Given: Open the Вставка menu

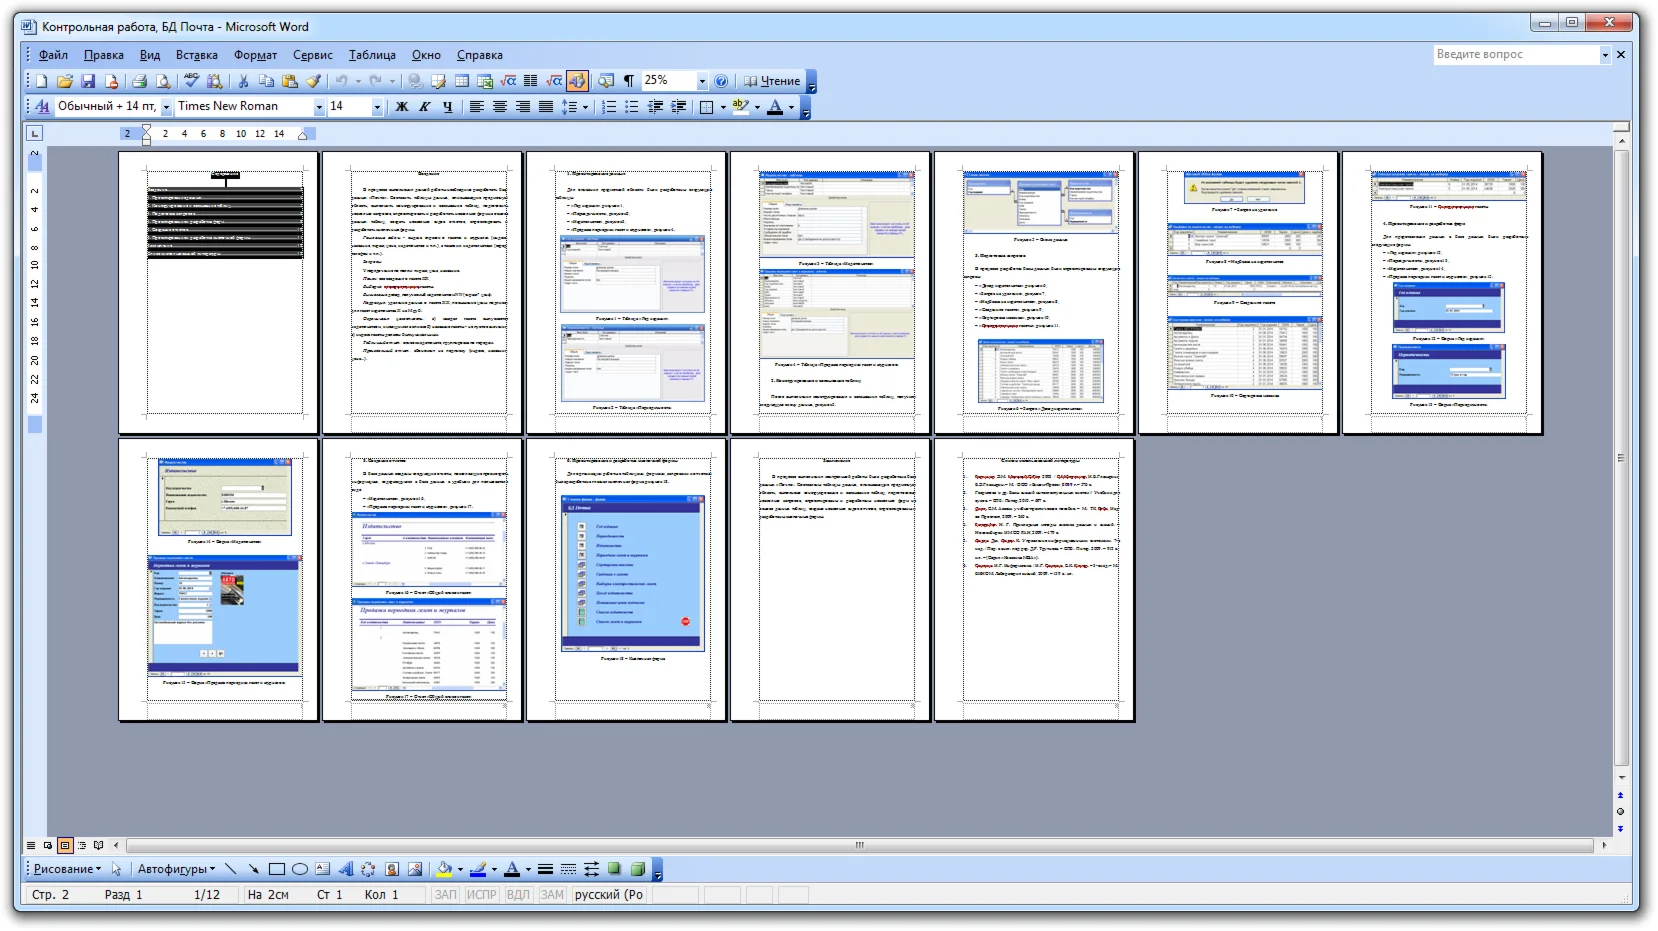Looking at the screenshot, I should pyautogui.click(x=196, y=55).
